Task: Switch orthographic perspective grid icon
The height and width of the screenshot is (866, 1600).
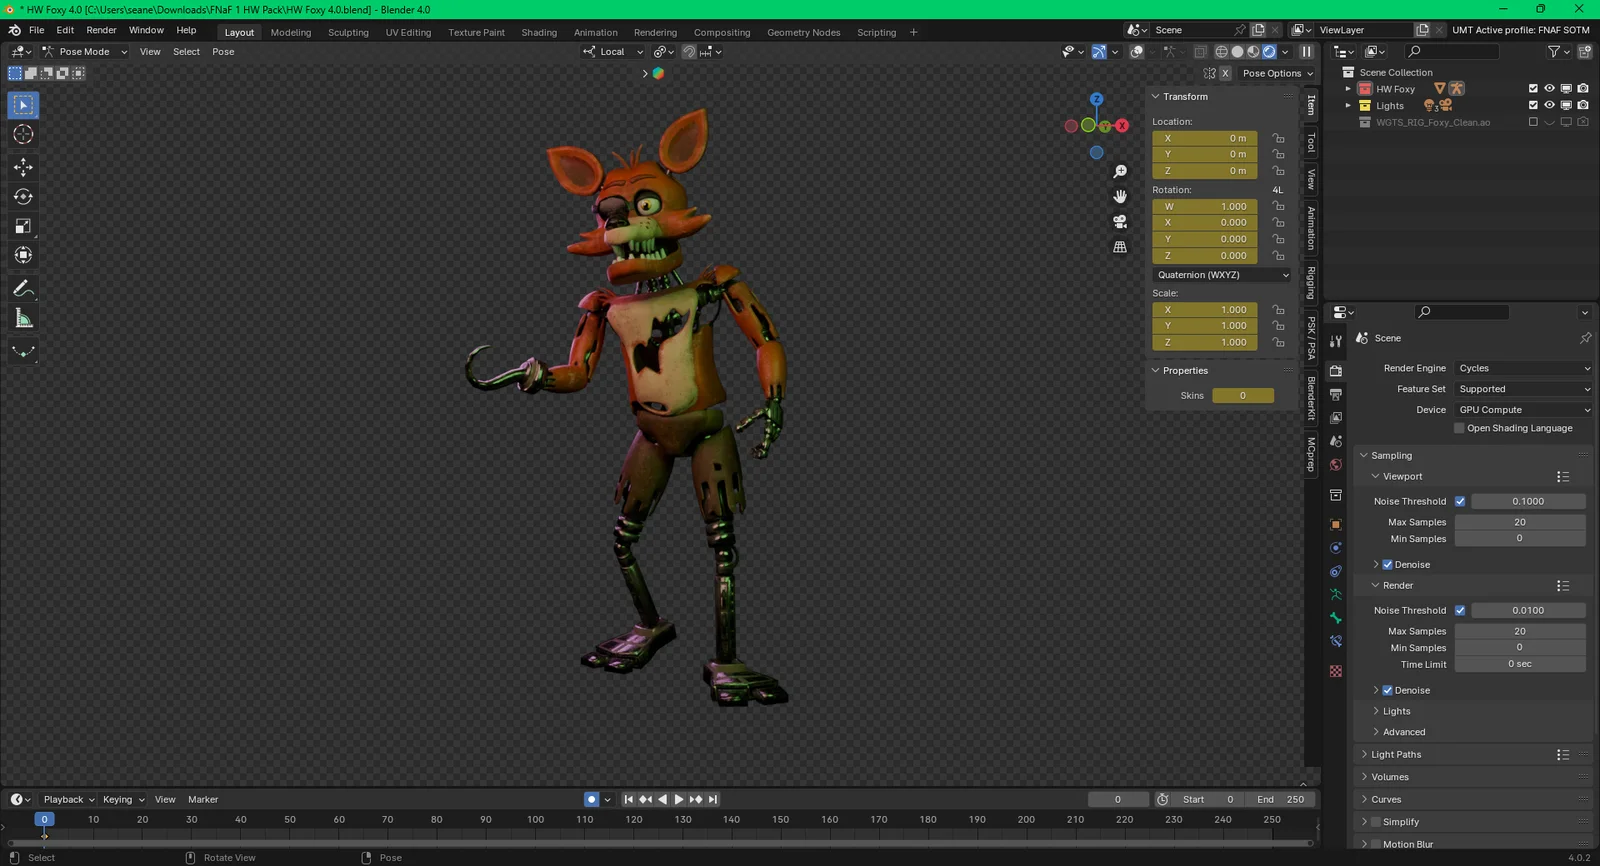Action: (1120, 247)
